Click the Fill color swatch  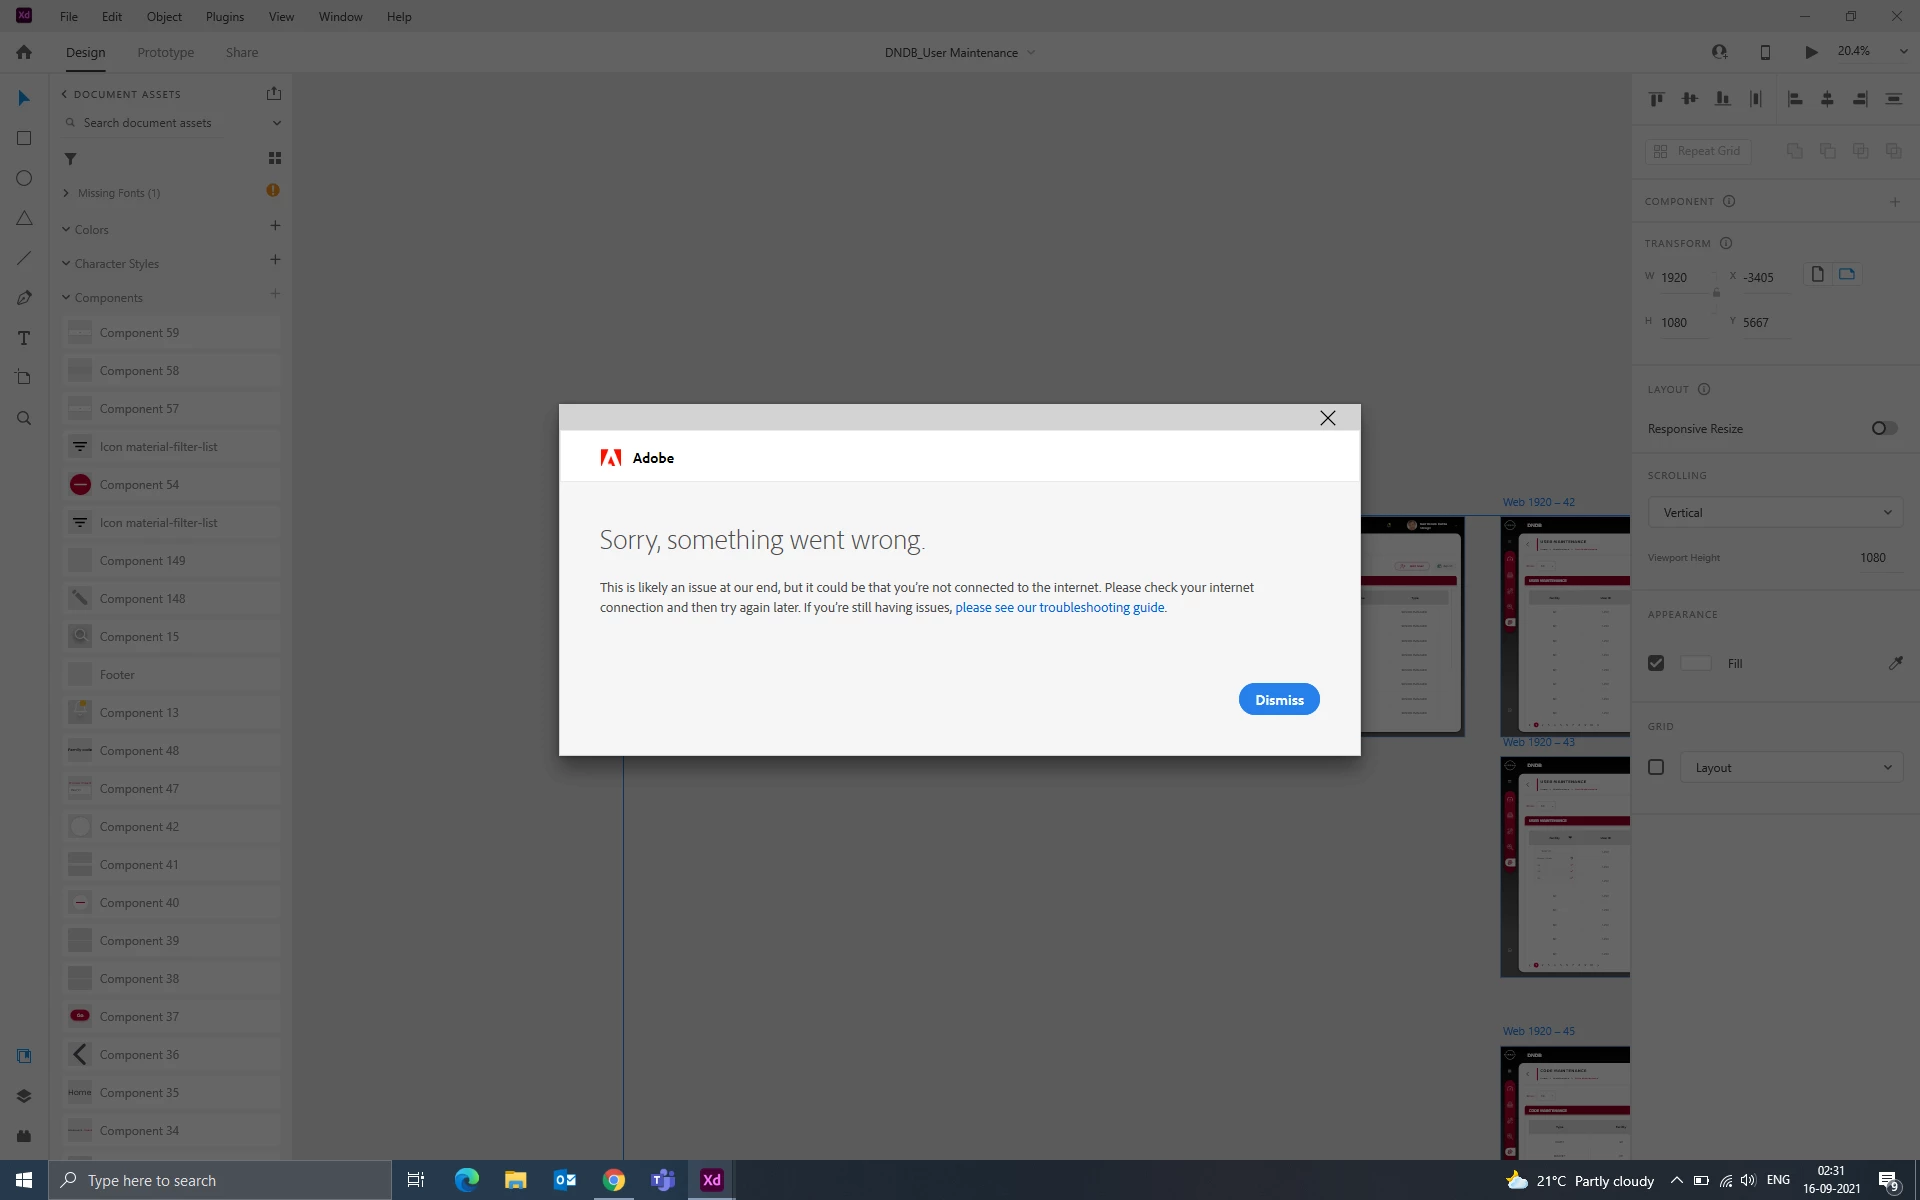tap(1696, 663)
